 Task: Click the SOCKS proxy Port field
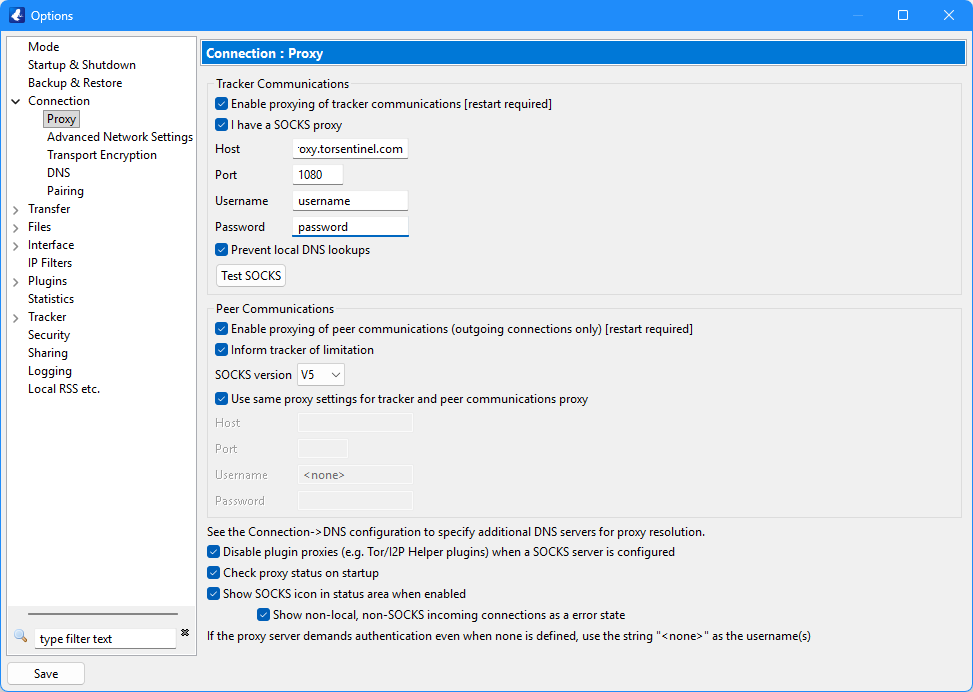point(317,174)
